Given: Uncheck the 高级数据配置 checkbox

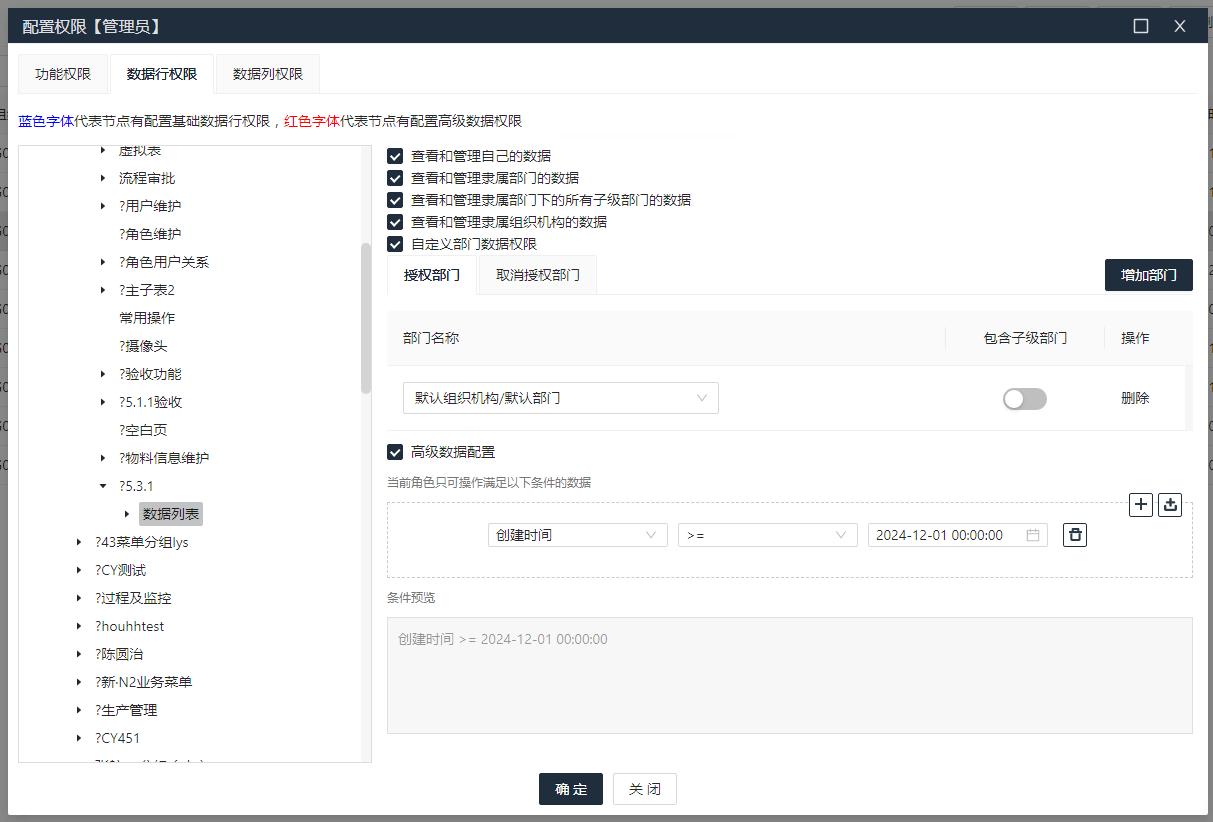Looking at the screenshot, I should tap(394, 451).
